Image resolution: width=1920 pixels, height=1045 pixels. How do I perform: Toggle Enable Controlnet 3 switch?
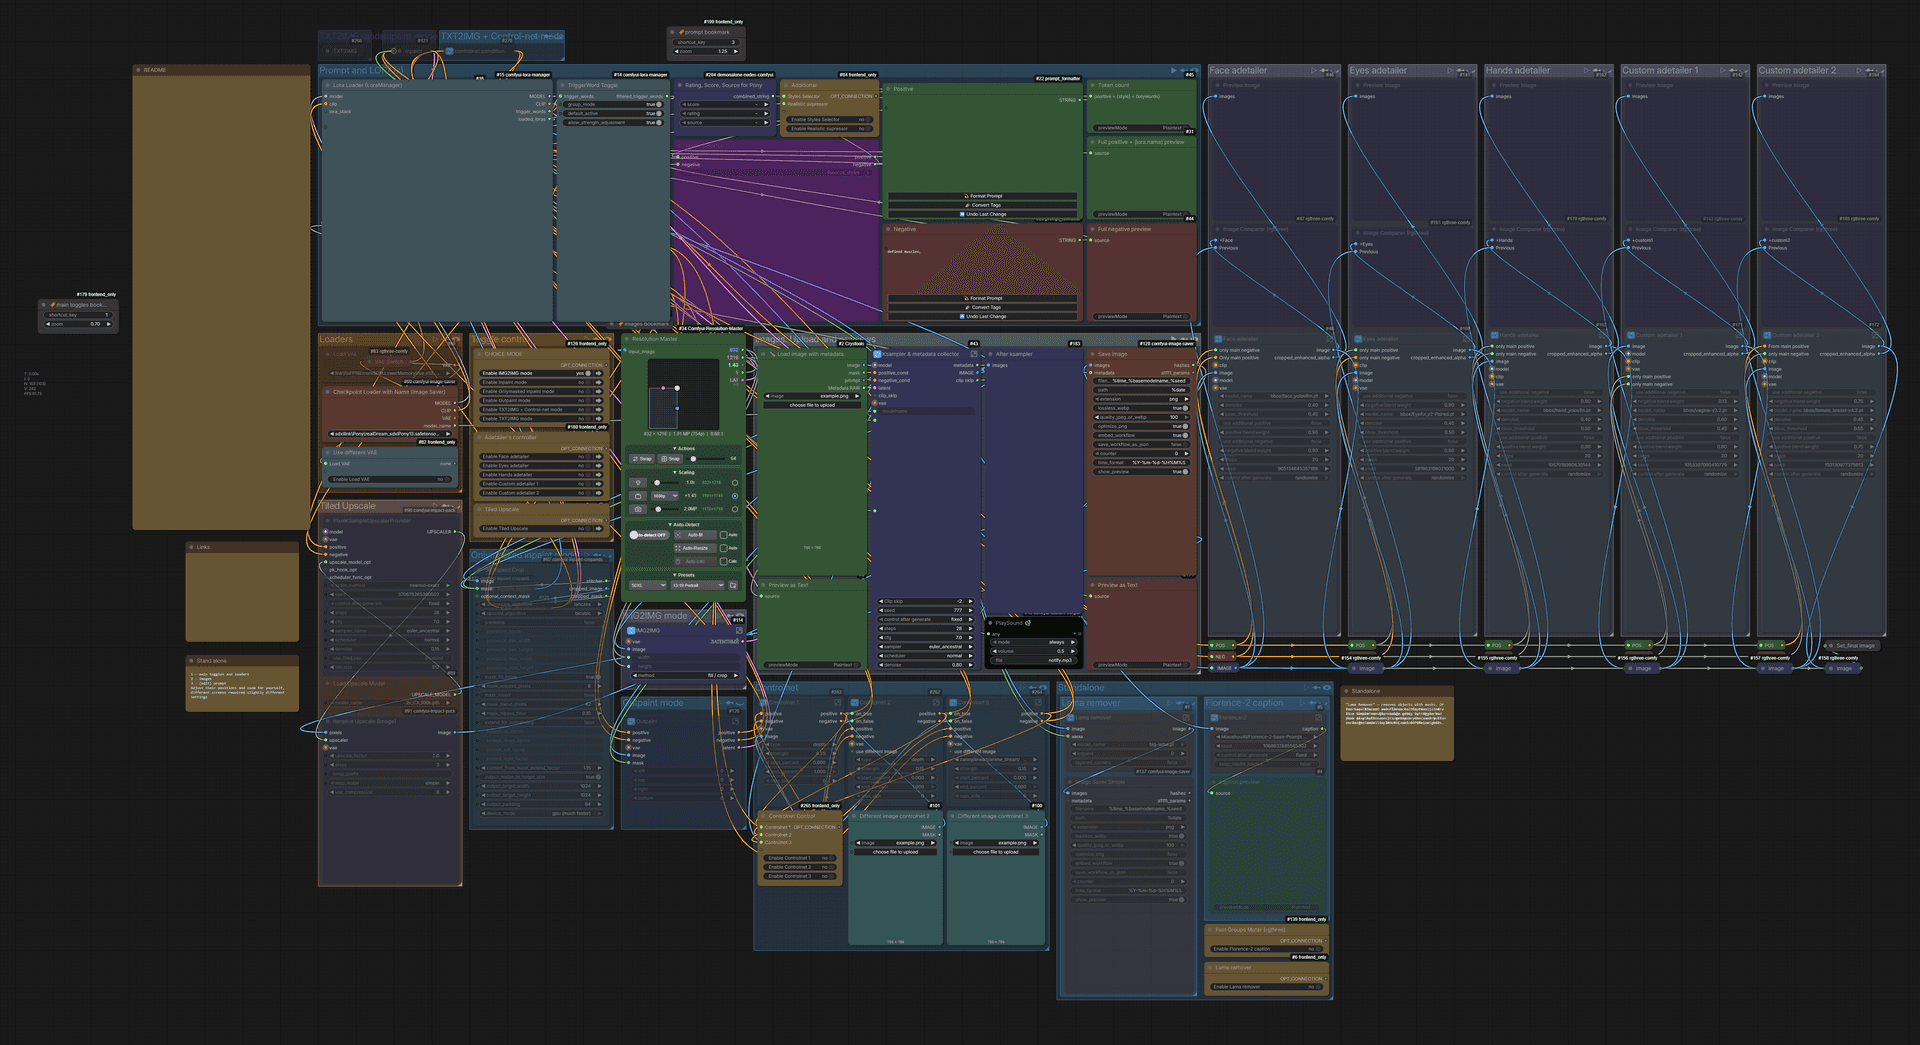(831, 876)
